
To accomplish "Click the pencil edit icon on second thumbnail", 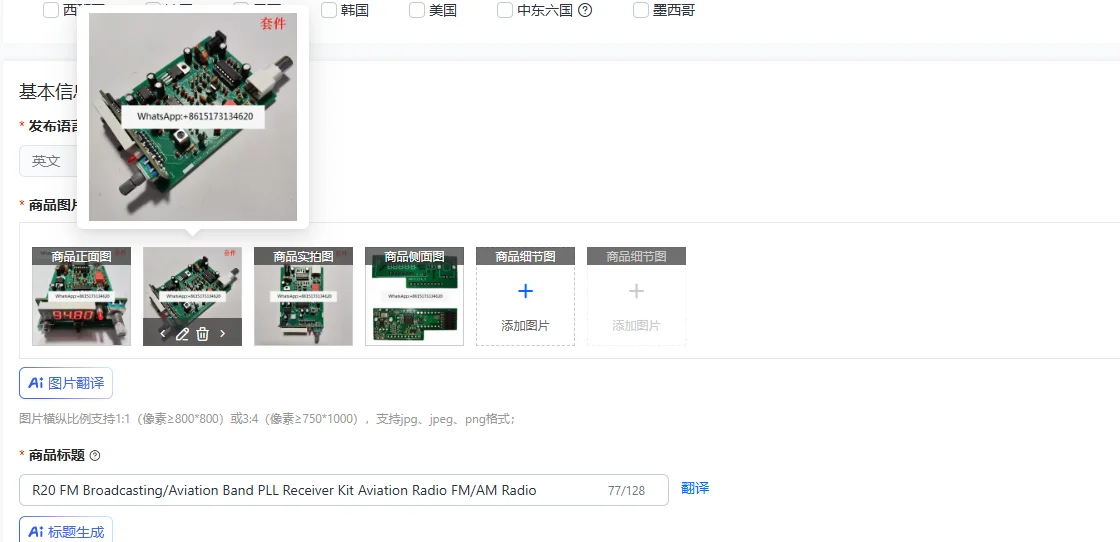I will tap(182, 333).
